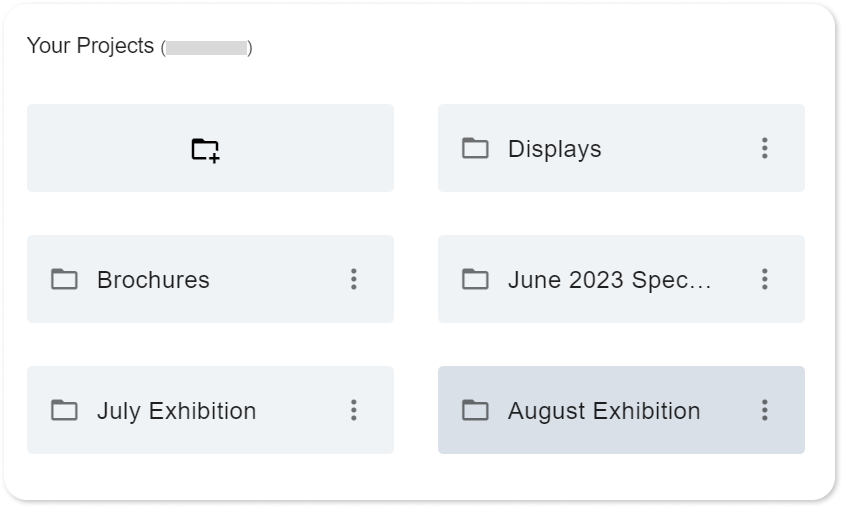Open the Displays three-dot options menu
Screen dimensions: 843x508
point(765,149)
